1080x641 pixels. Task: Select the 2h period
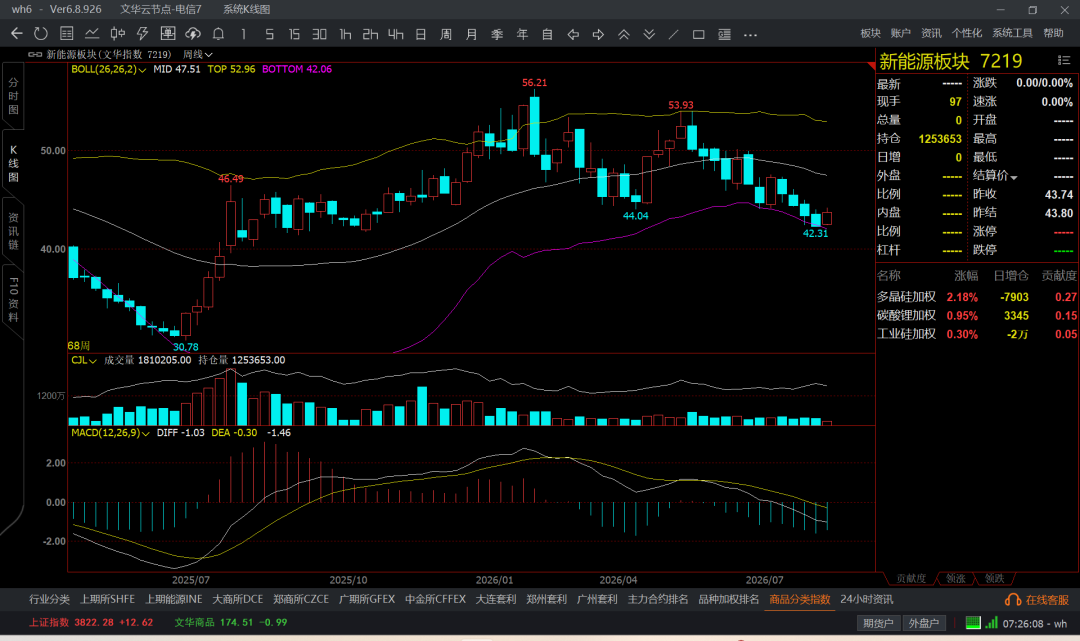pyautogui.click(x=371, y=34)
